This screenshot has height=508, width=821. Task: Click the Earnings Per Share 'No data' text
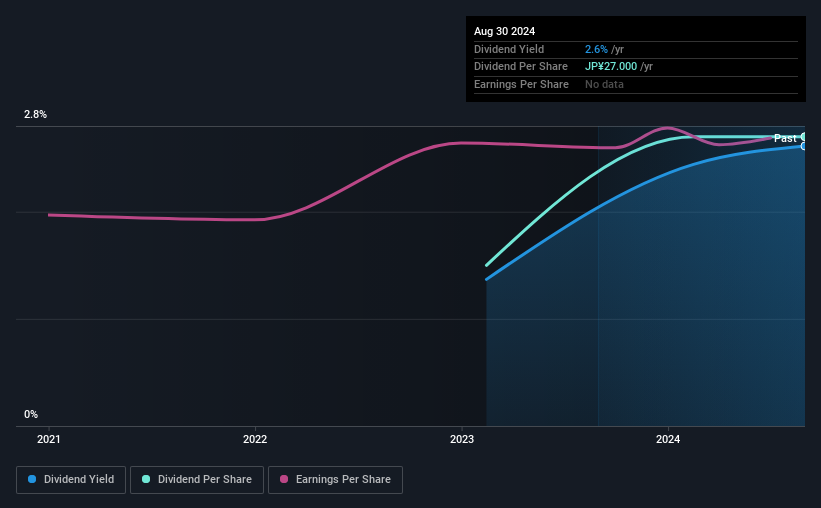(604, 84)
